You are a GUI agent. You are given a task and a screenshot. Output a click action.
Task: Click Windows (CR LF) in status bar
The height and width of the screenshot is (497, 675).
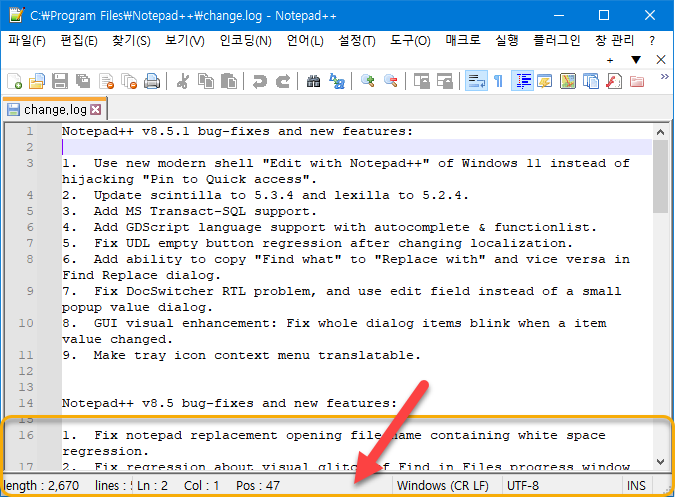[443, 486]
